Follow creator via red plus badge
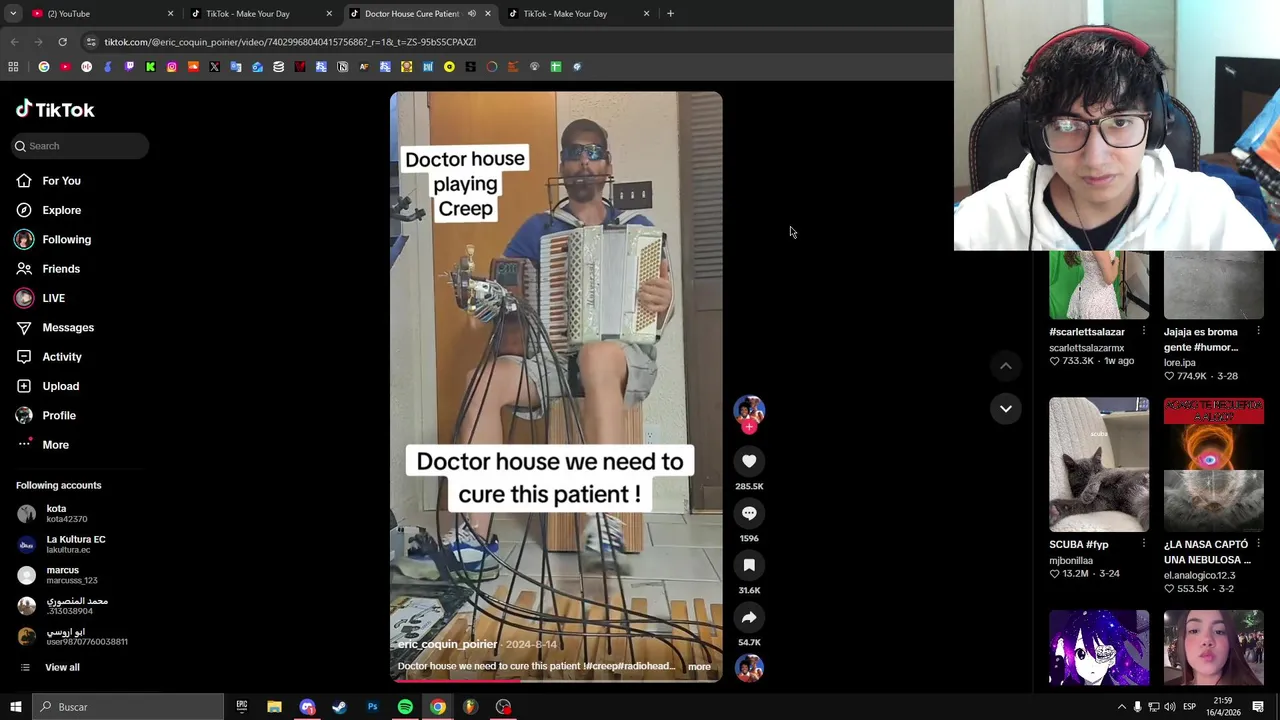This screenshot has height=720, width=1280. [x=749, y=427]
